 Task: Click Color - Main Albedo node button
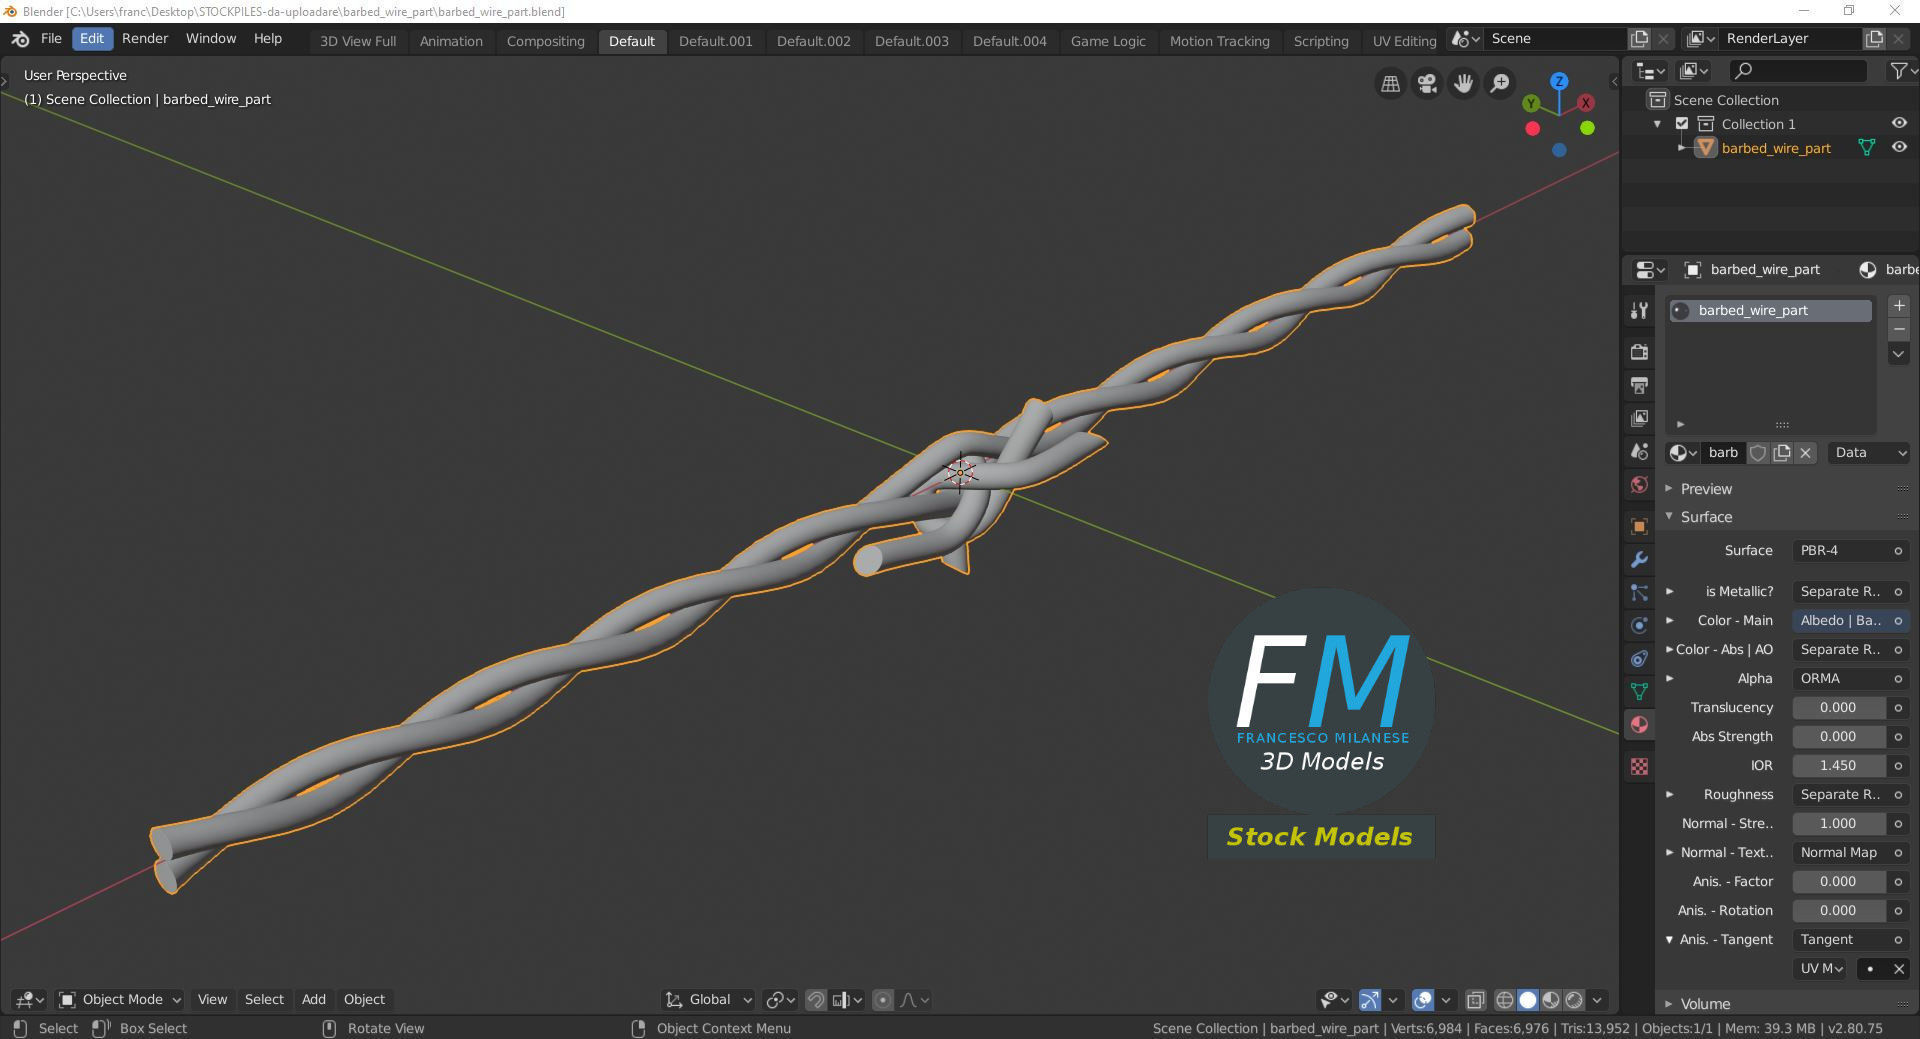1849,621
